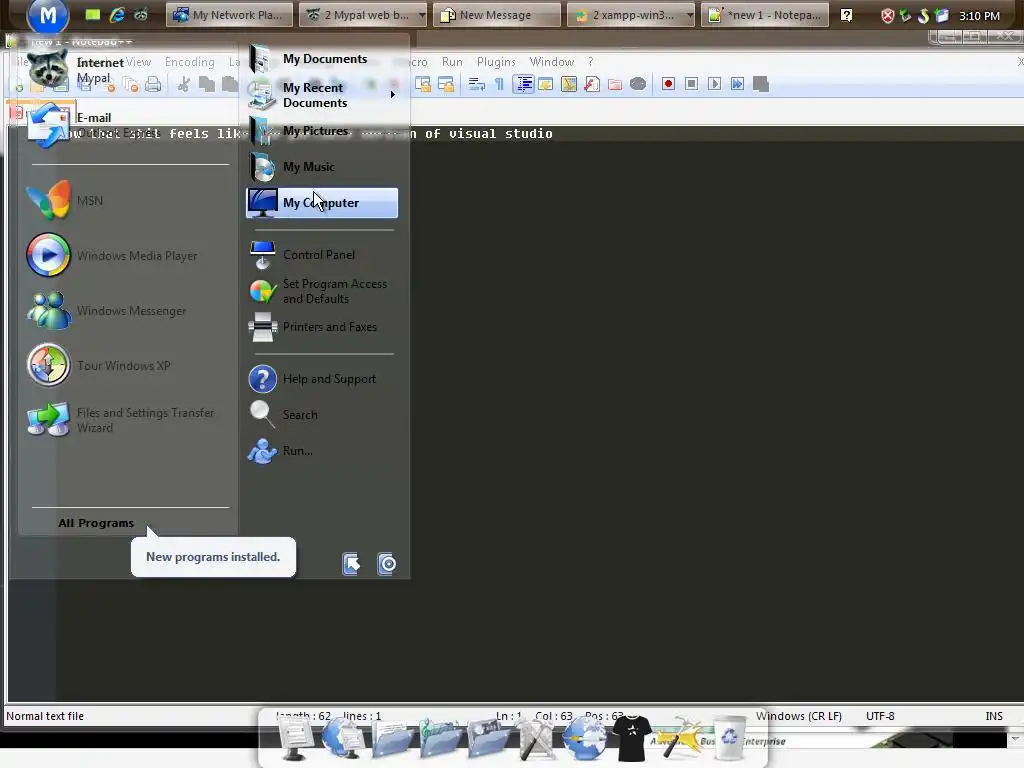Image resolution: width=1024 pixels, height=768 pixels.
Task: Run macro multiple times button
Action: click(737, 84)
